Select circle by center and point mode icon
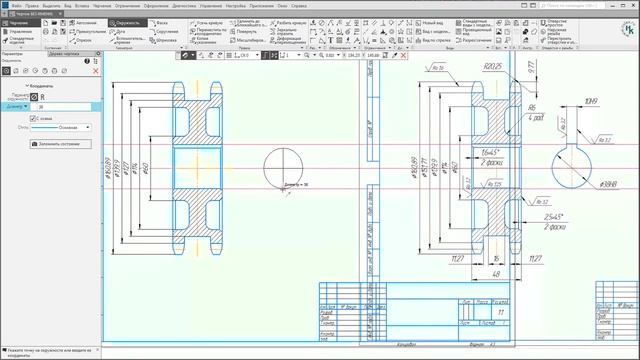The width and height of the screenshot is (640, 360). (6, 71)
